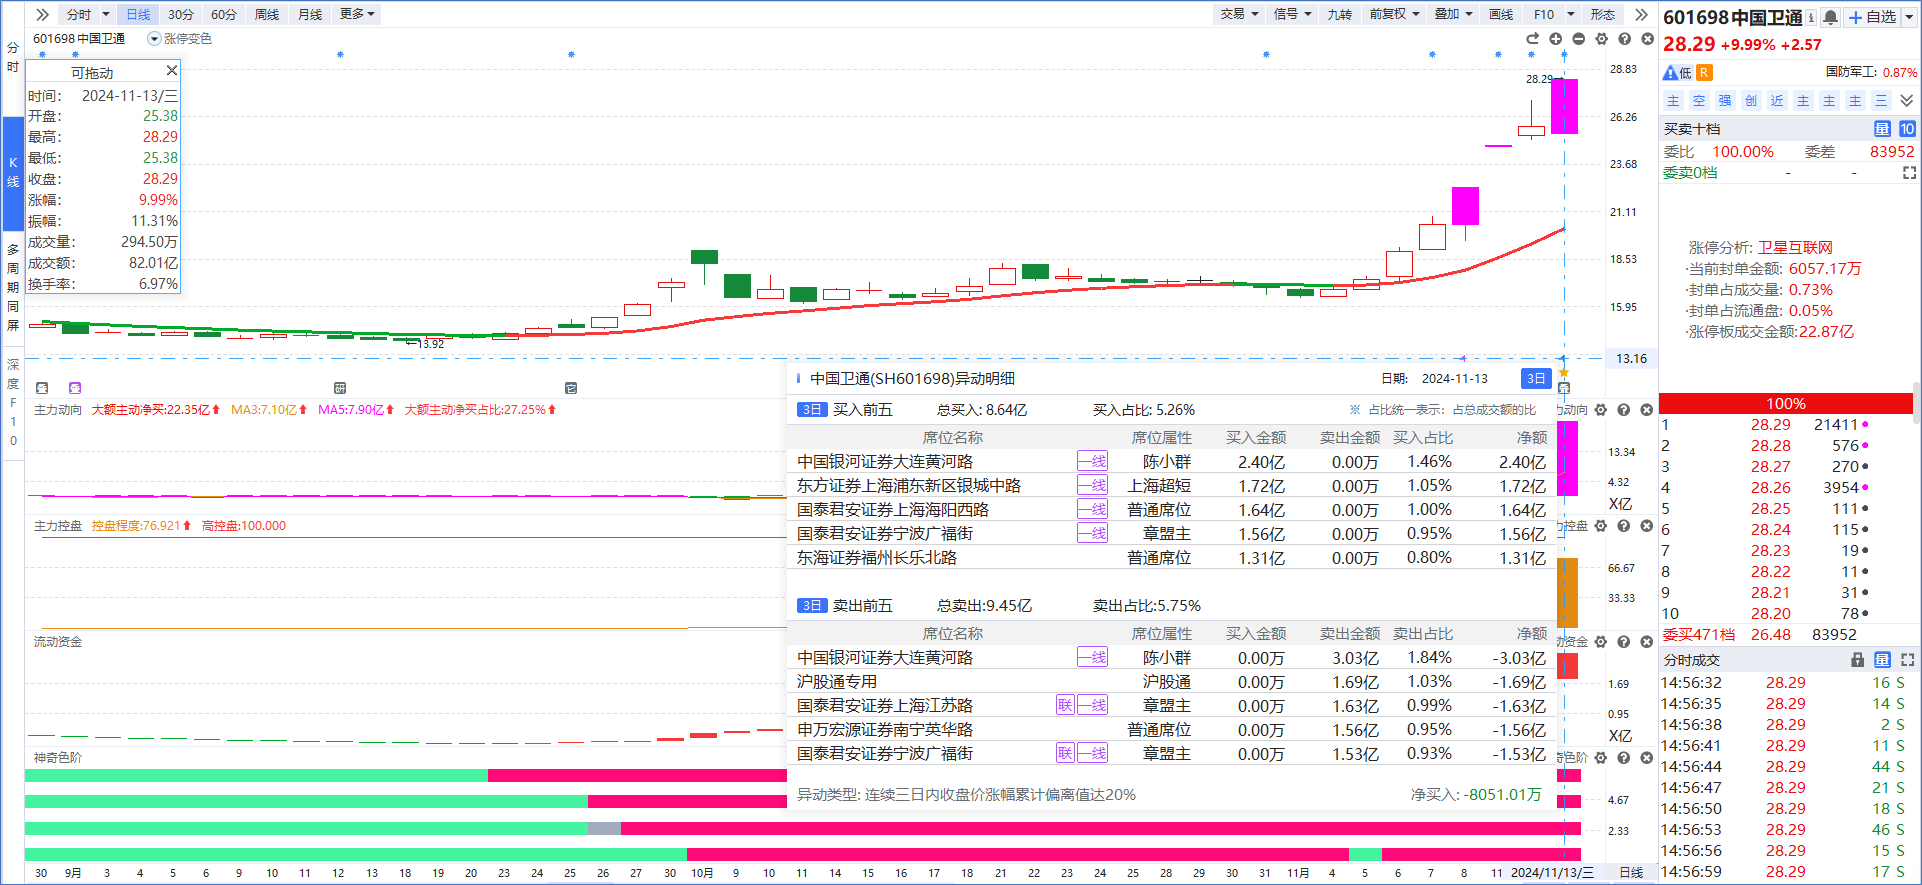Open the 卫星互联网 concept link
Image resolution: width=1922 pixels, height=885 pixels.
point(1796,247)
